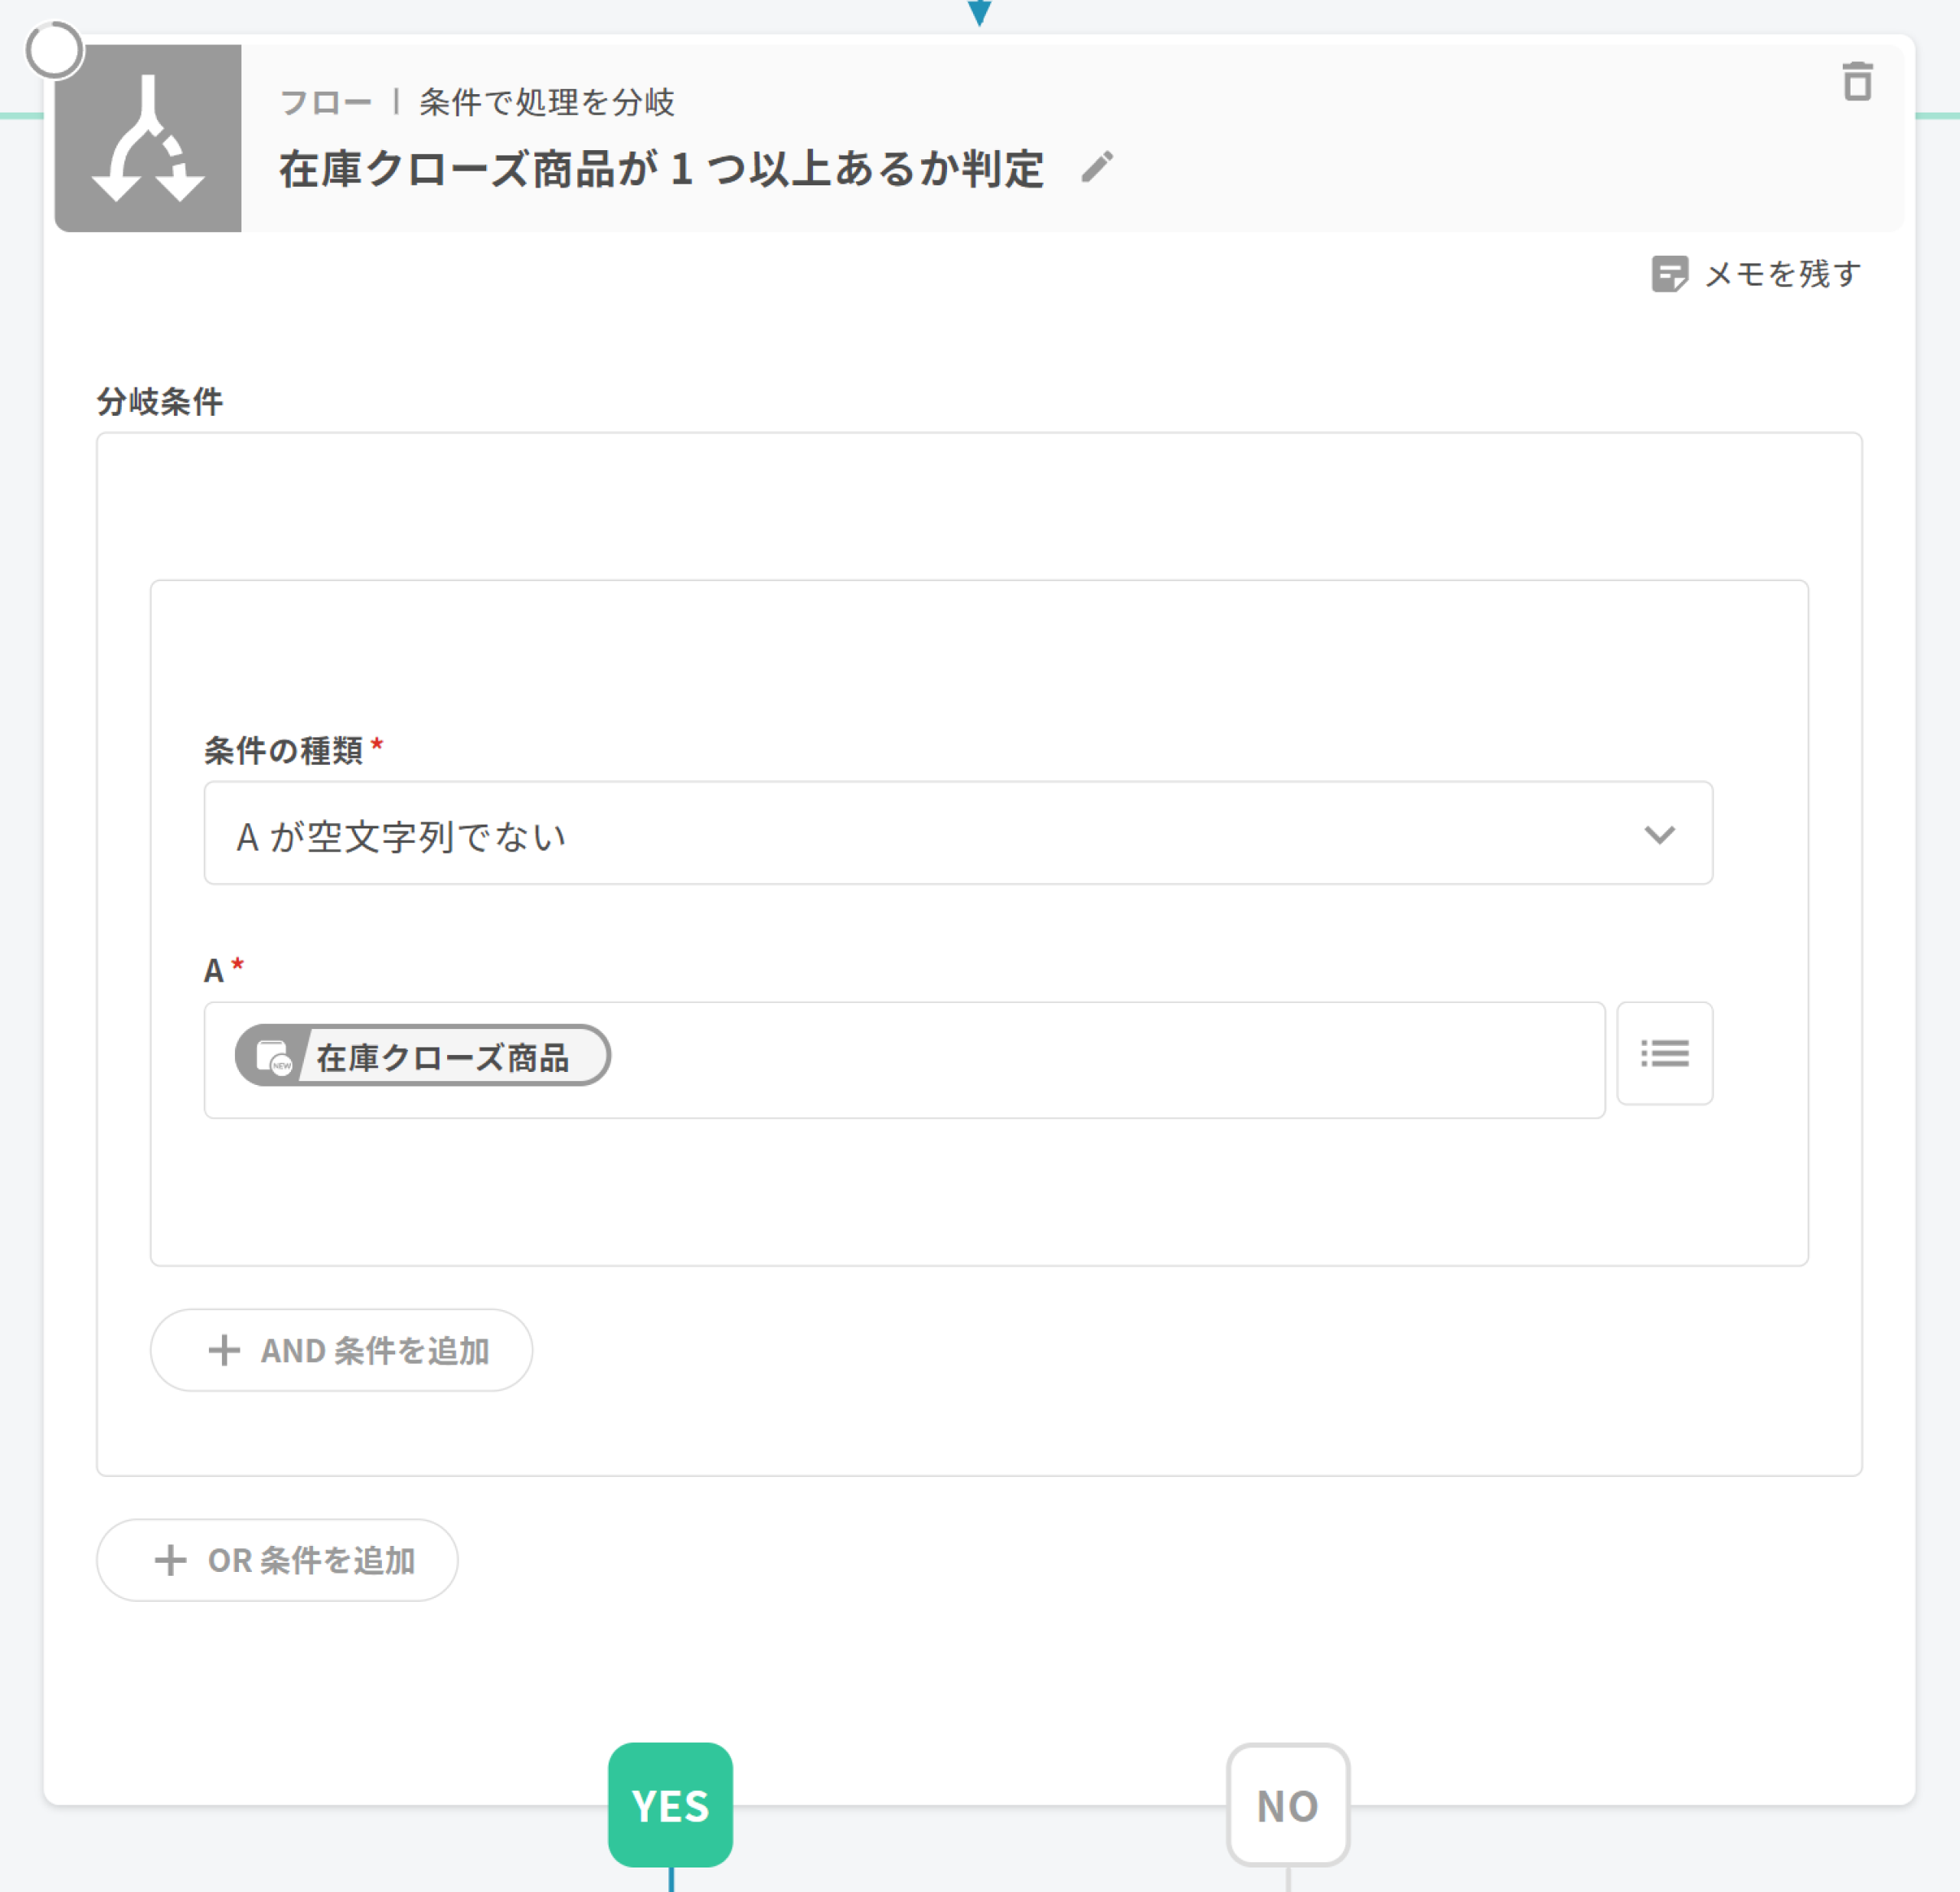Click plus icon on AND condition button
This screenshot has height=1892, width=1960.
tap(224, 1350)
